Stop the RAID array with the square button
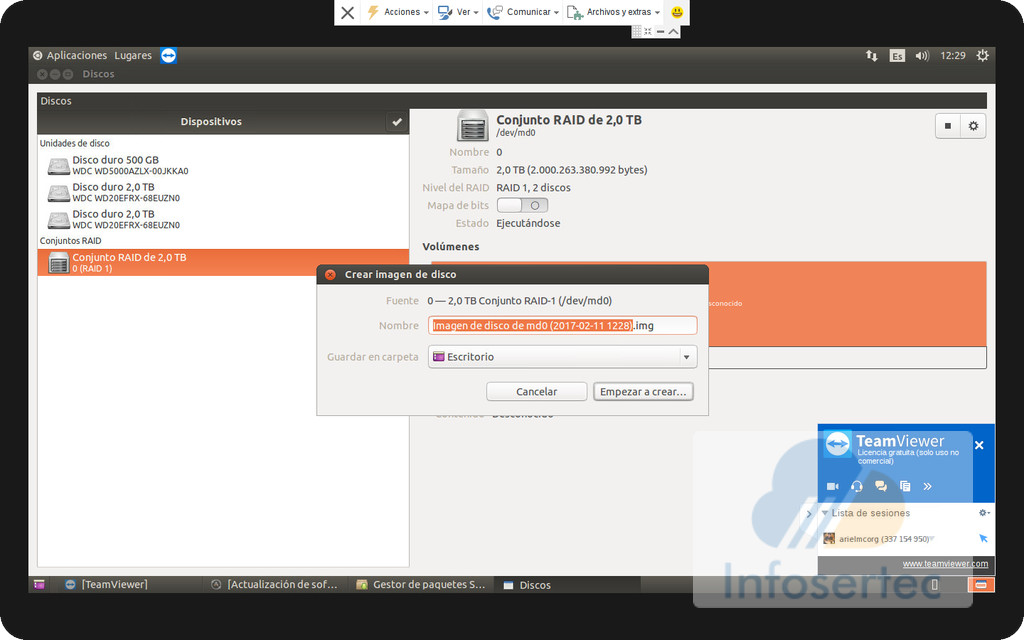This screenshot has height=640, width=1024. [x=947, y=126]
